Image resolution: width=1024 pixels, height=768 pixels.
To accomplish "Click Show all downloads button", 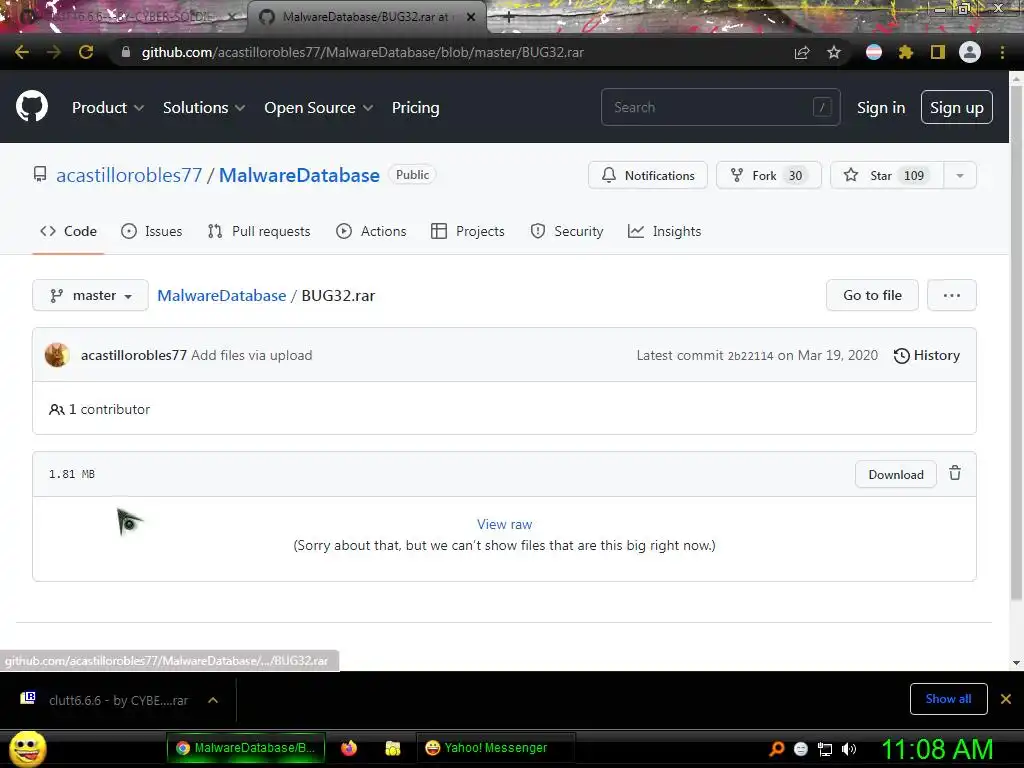I will tap(948, 699).
